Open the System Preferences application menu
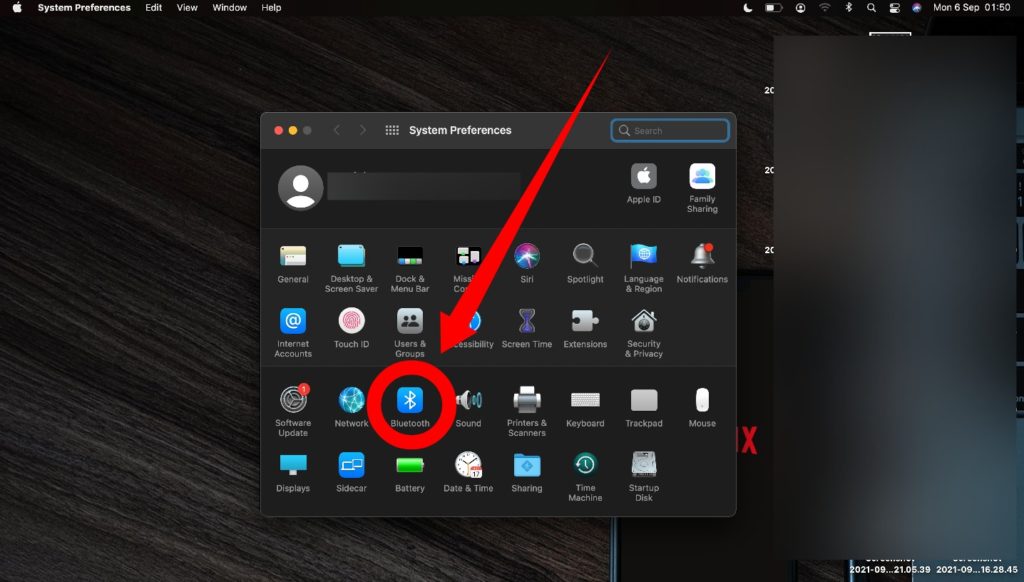Image resolution: width=1024 pixels, height=582 pixels. (x=84, y=8)
